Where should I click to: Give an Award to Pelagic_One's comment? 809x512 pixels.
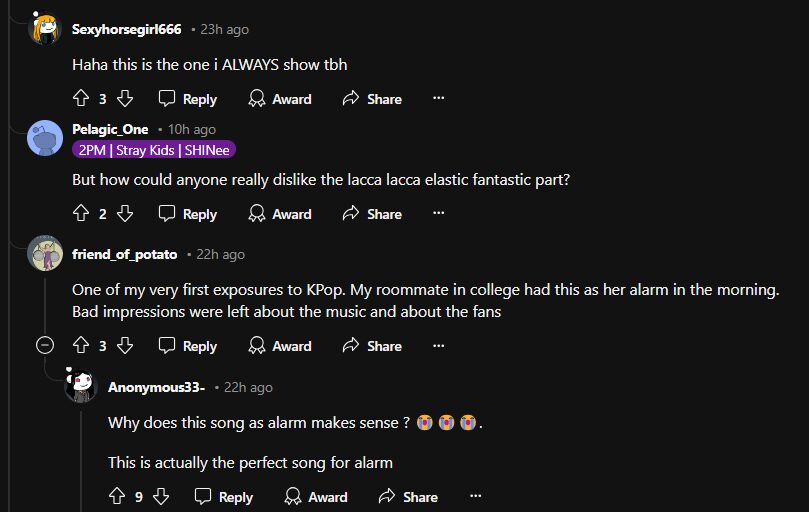(280, 214)
